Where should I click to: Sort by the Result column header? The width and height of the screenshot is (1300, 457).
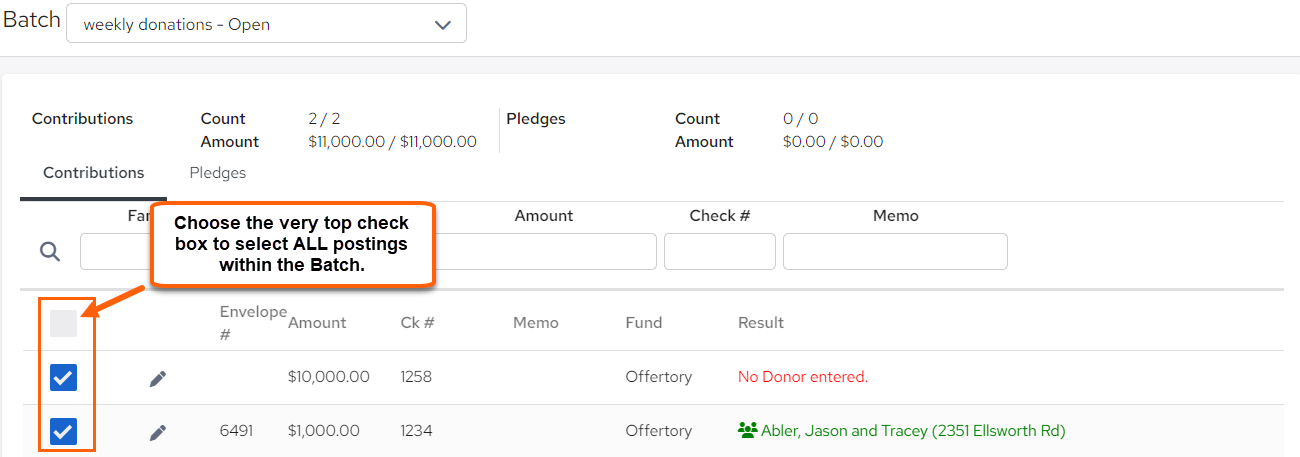click(x=761, y=323)
